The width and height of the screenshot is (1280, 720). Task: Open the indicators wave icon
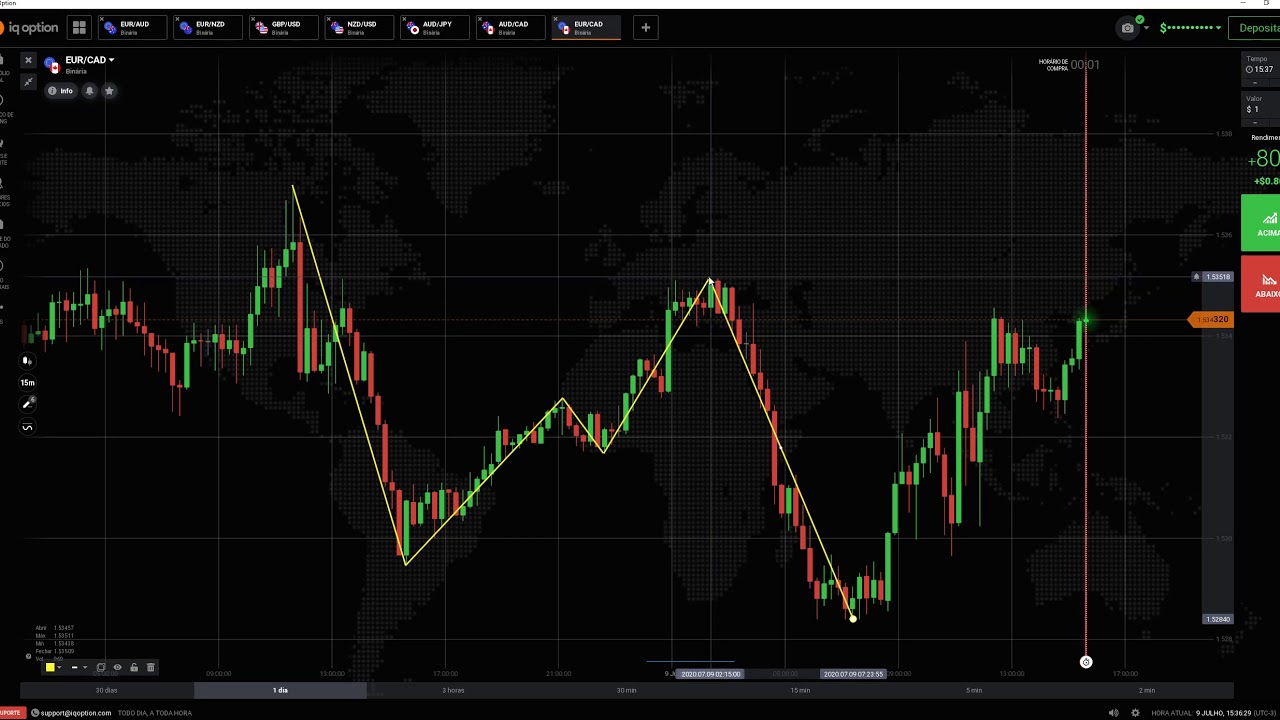click(x=27, y=427)
